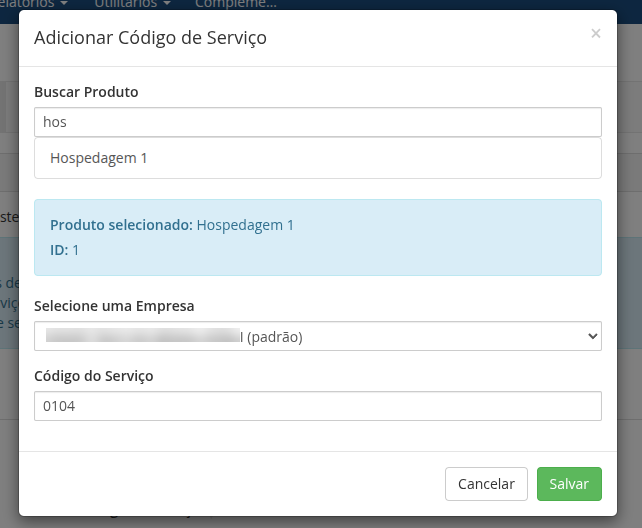
Task: Click the Buscar Produto label
Action: coord(86,92)
